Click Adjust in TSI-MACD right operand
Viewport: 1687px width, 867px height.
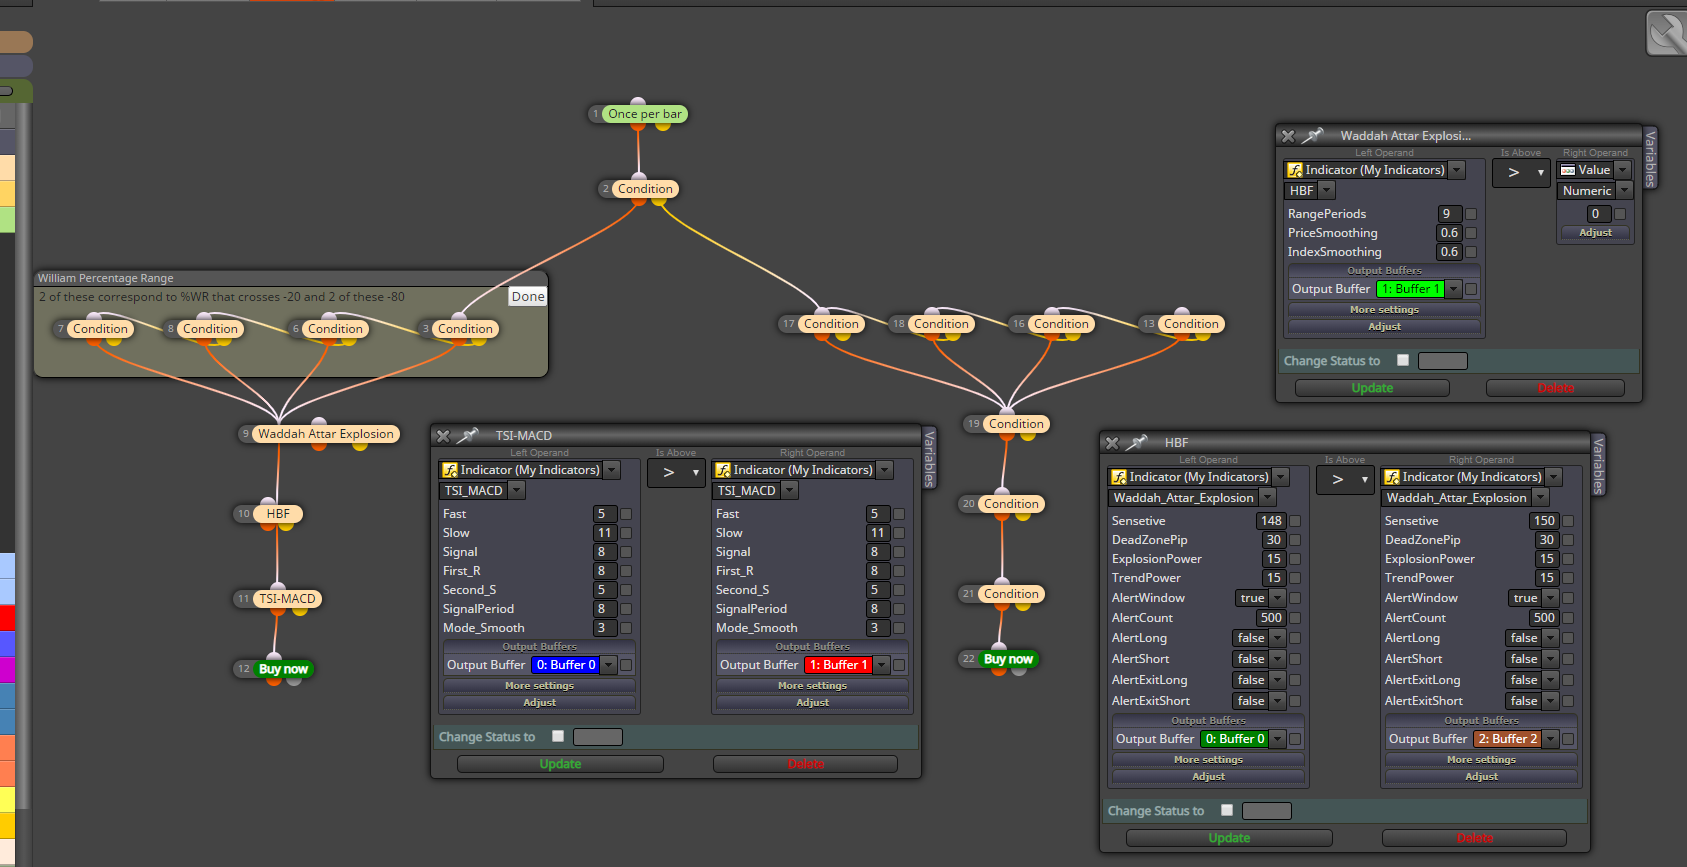812,703
